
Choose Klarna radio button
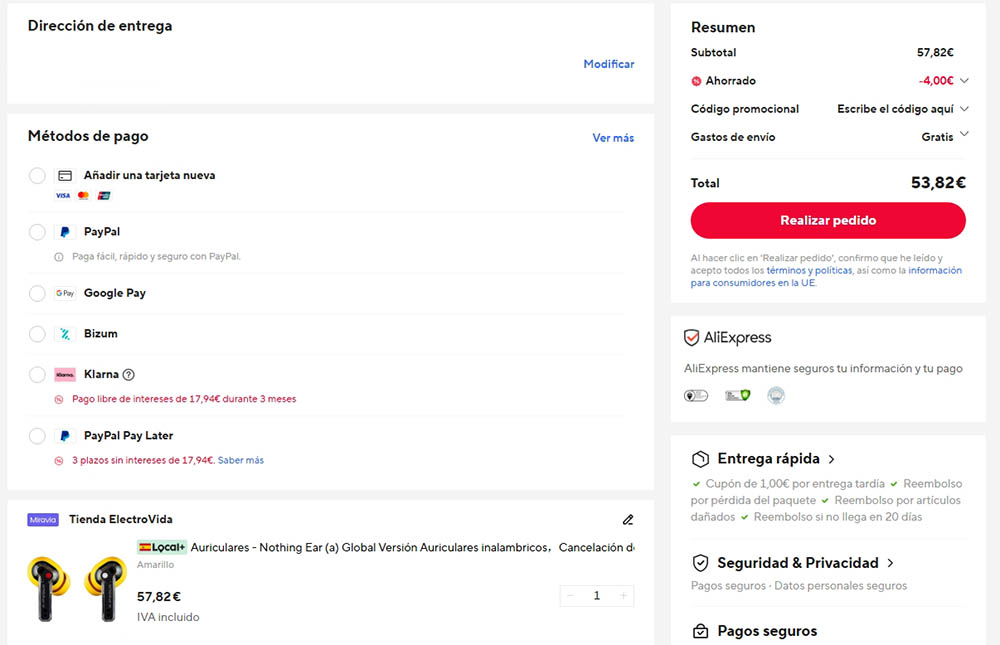coord(37,374)
